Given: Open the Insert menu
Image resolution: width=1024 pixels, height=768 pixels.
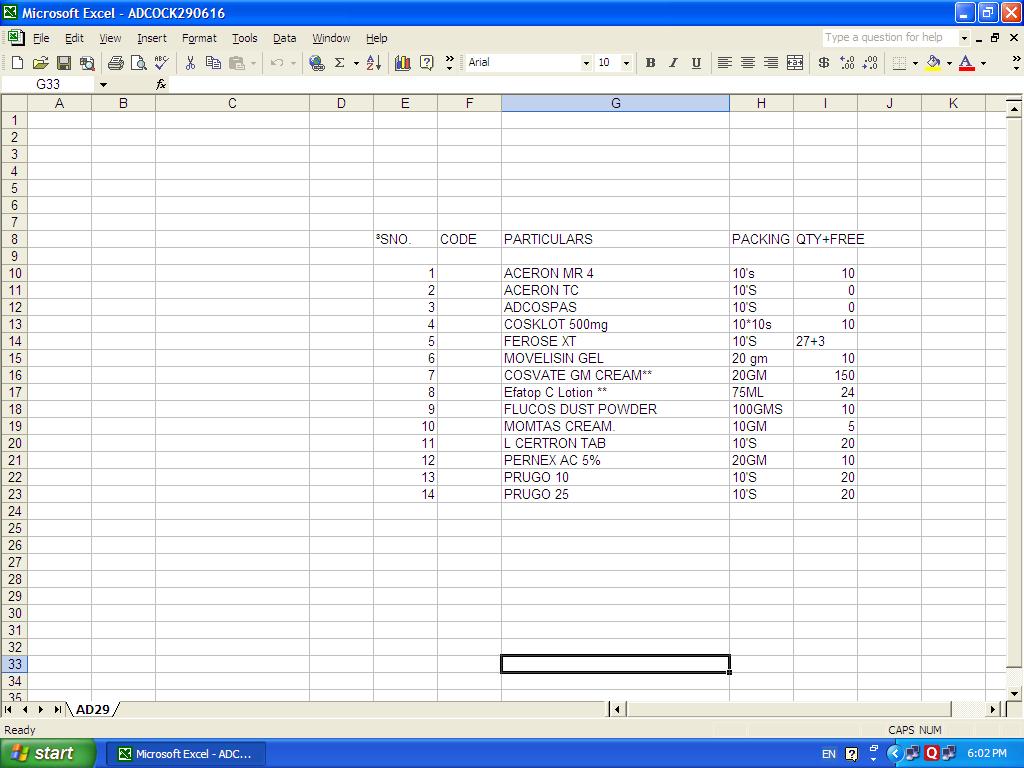Looking at the screenshot, I should click(x=152, y=38).
